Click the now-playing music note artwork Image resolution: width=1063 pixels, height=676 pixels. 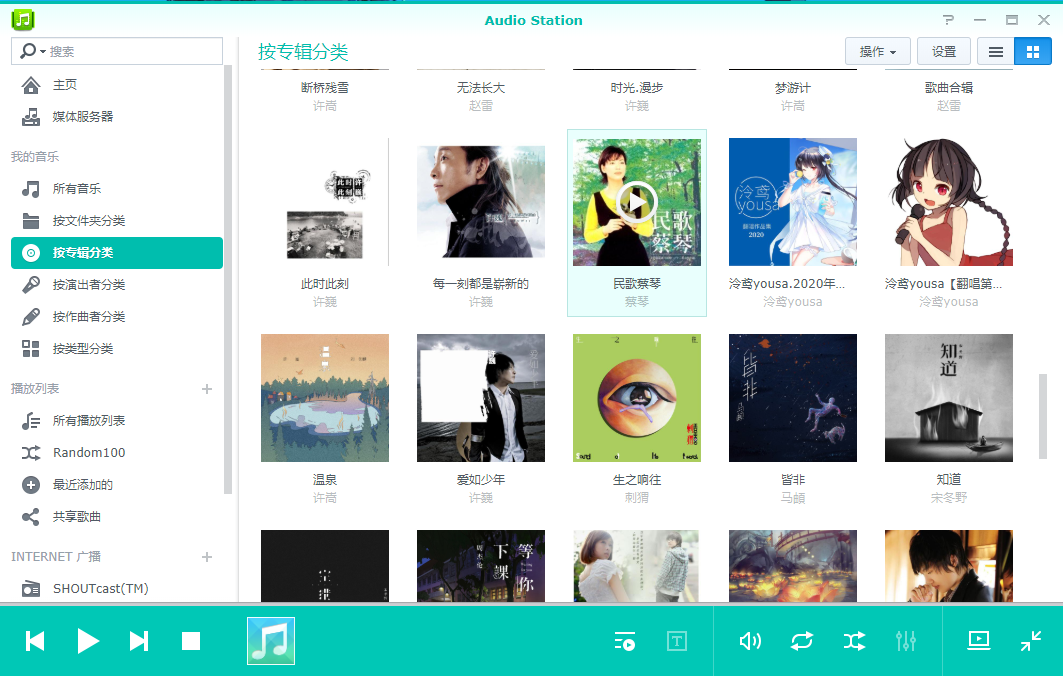270,641
